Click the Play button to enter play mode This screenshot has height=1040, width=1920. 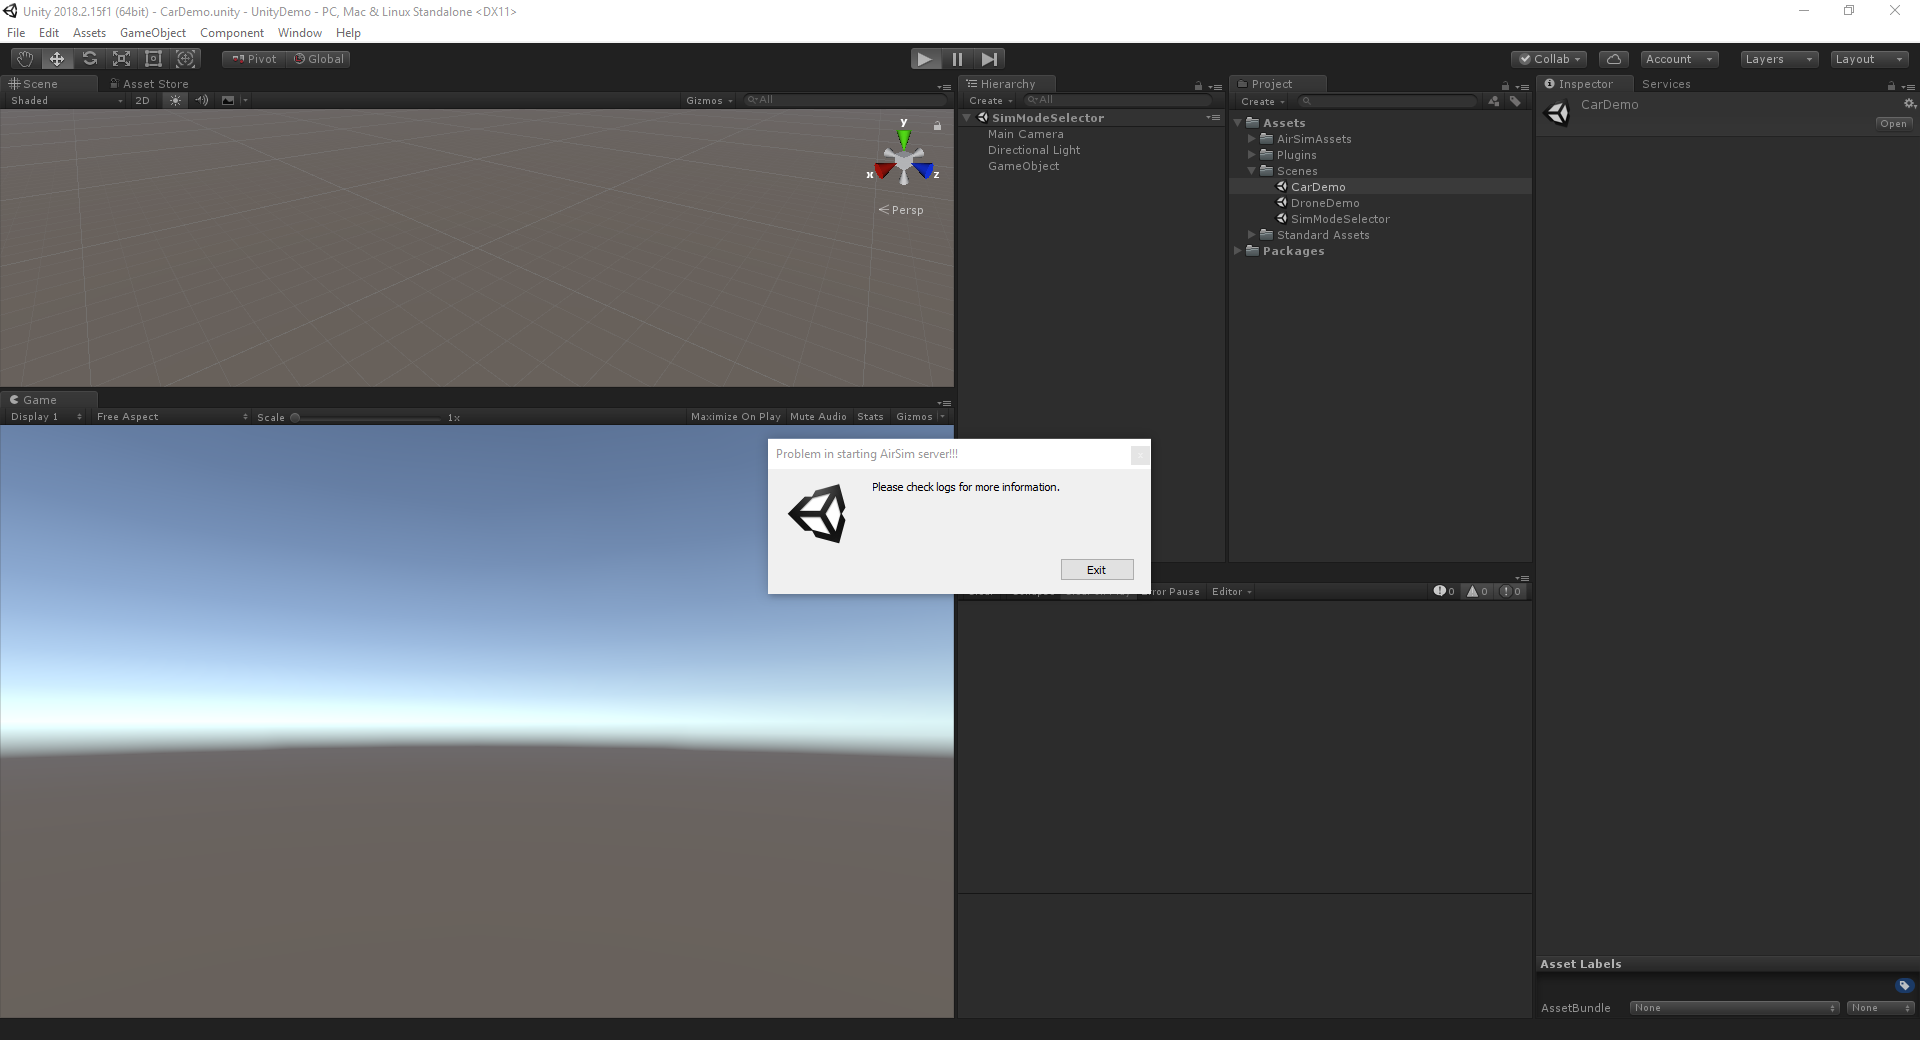(925, 59)
